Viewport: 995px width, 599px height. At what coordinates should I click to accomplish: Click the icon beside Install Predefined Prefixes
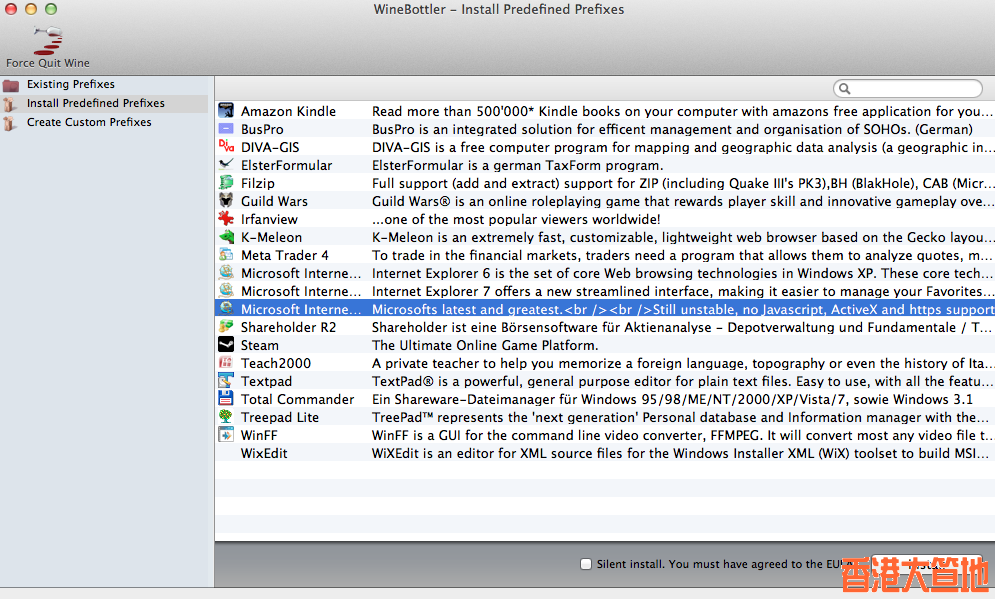point(10,103)
